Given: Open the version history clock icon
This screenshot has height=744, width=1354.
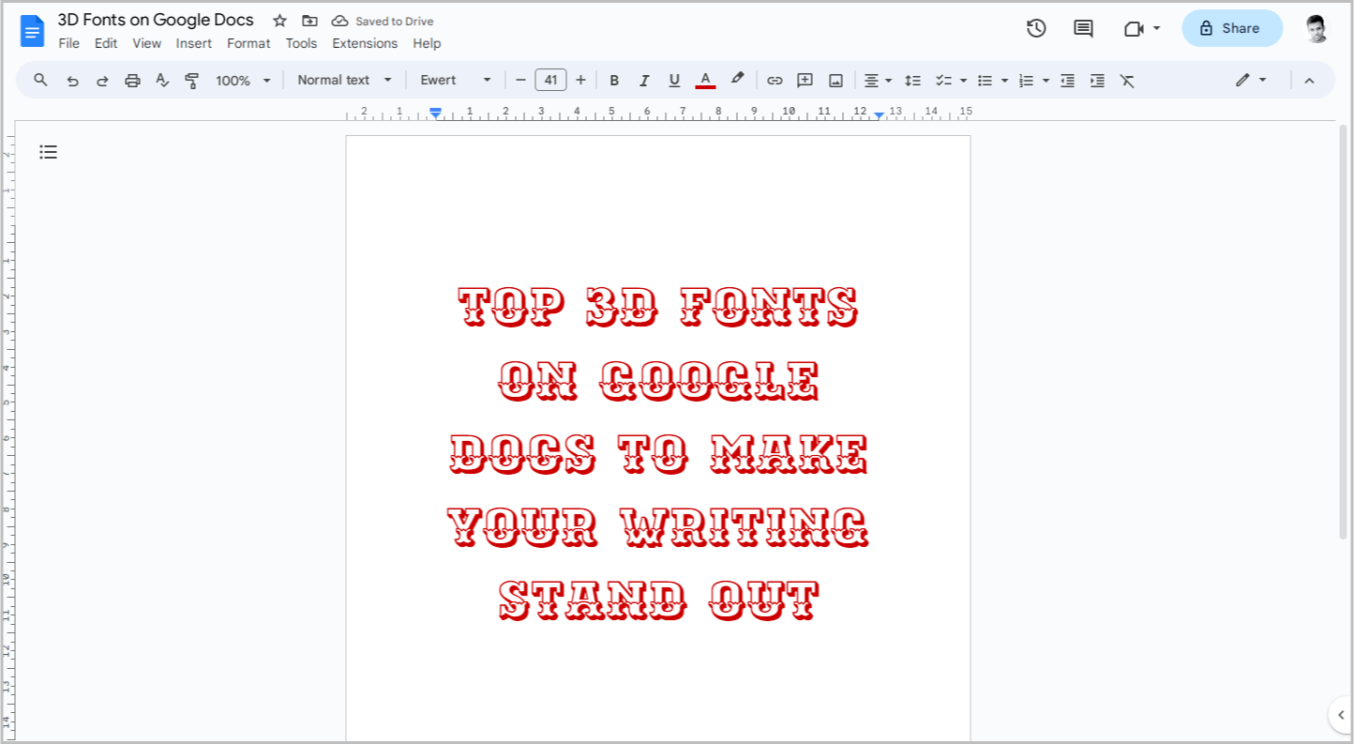Looking at the screenshot, I should coord(1036,29).
